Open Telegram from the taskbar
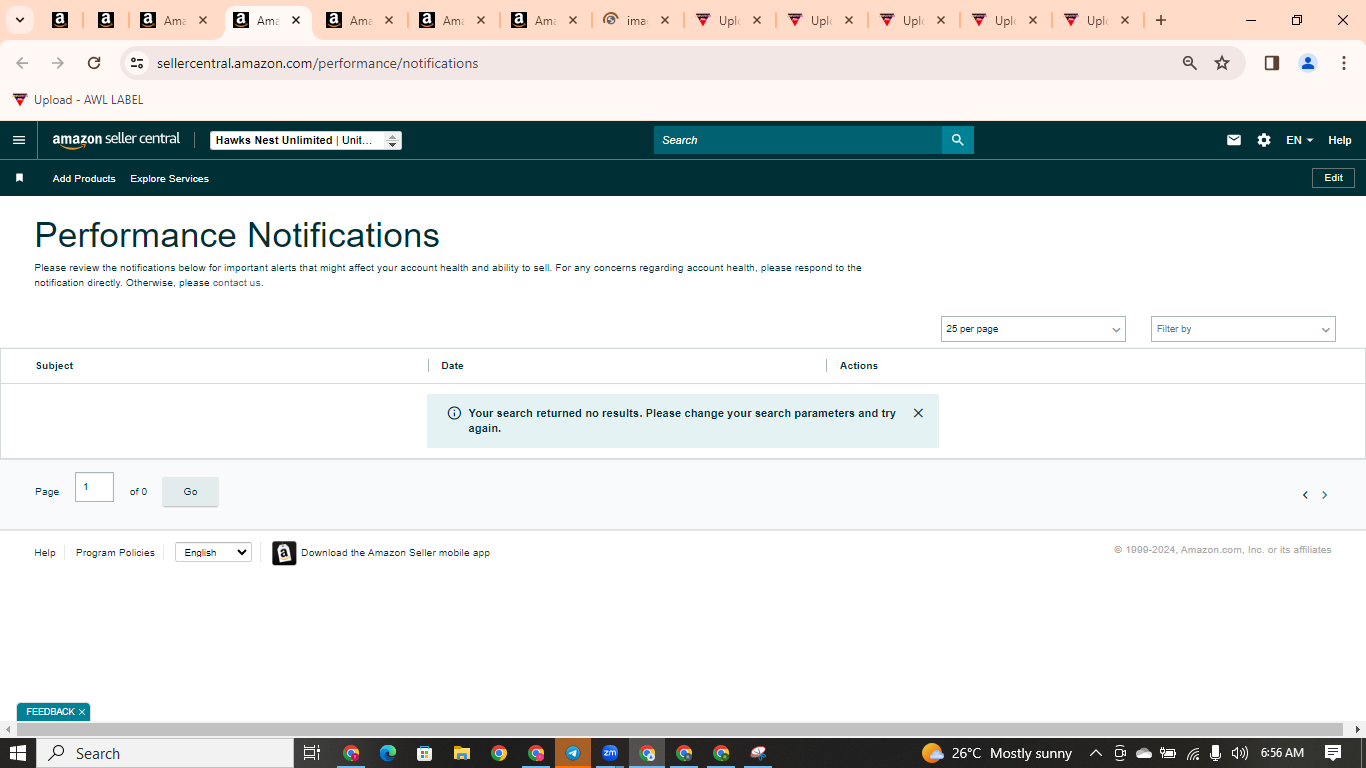Image resolution: width=1366 pixels, height=768 pixels. pyautogui.click(x=573, y=753)
